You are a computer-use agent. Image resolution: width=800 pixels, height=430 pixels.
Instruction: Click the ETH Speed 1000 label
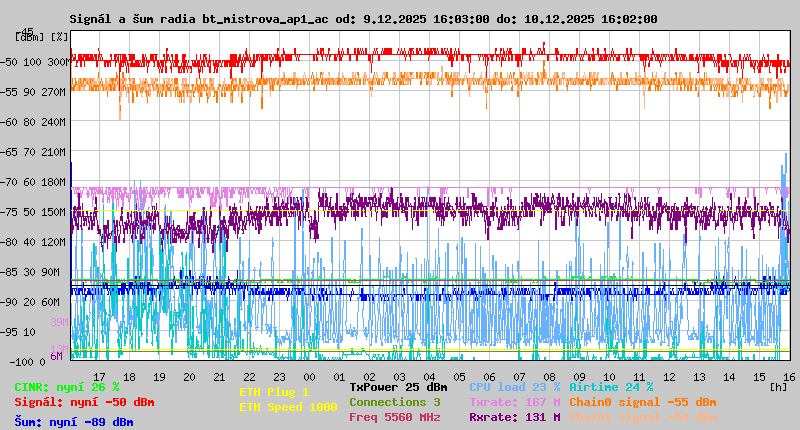pyautogui.click(x=288, y=407)
